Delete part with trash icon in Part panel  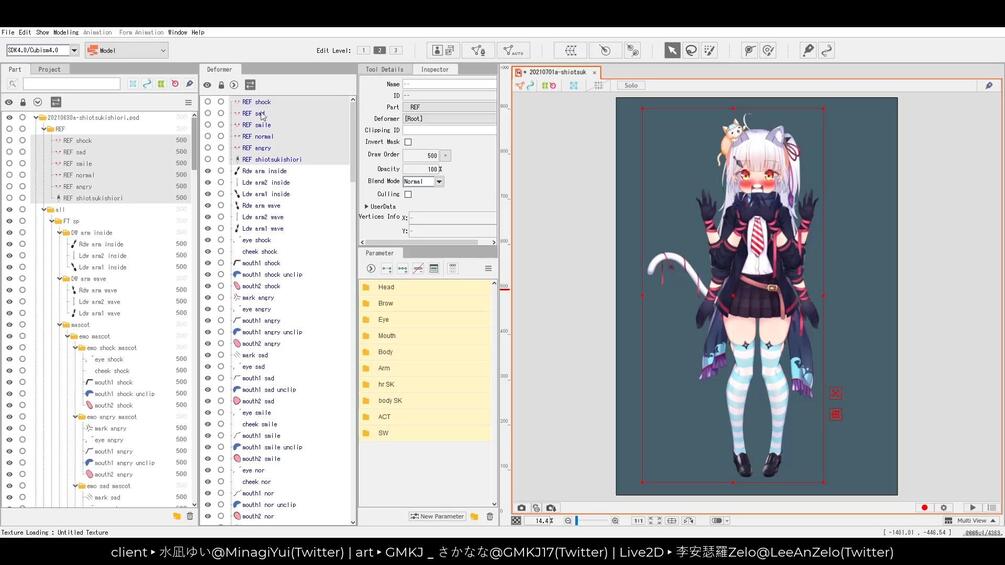(x=190, y=516)
